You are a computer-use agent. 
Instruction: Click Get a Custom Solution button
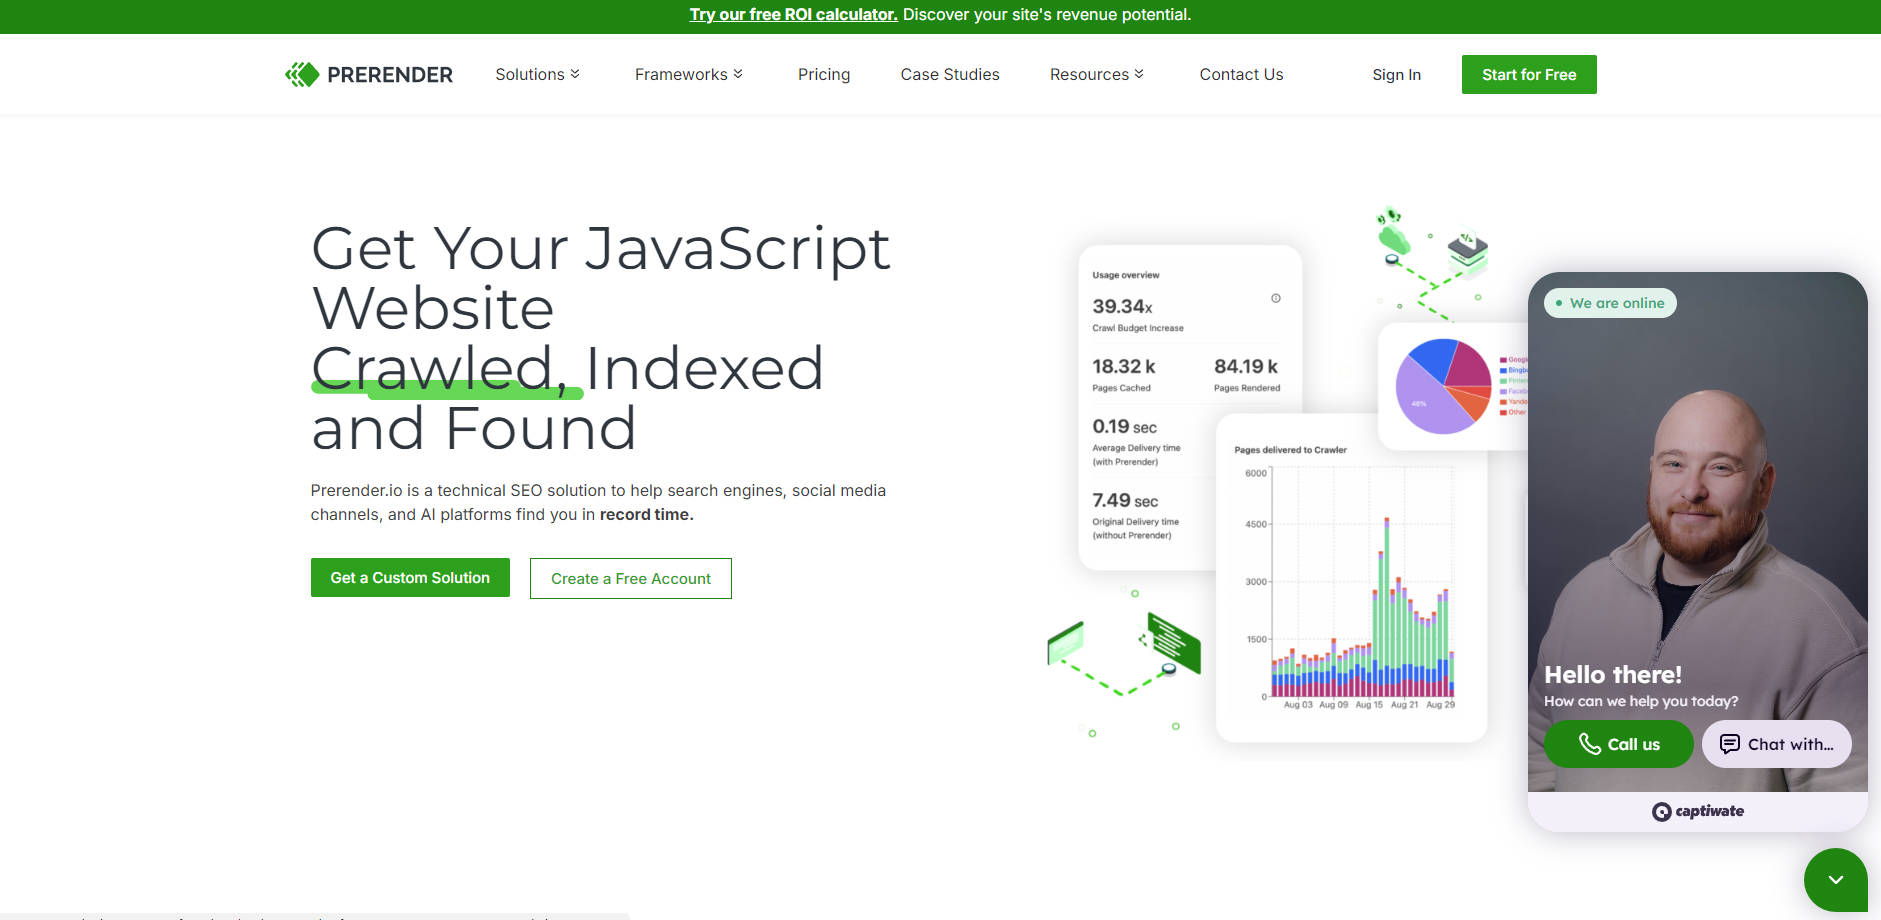410,578
